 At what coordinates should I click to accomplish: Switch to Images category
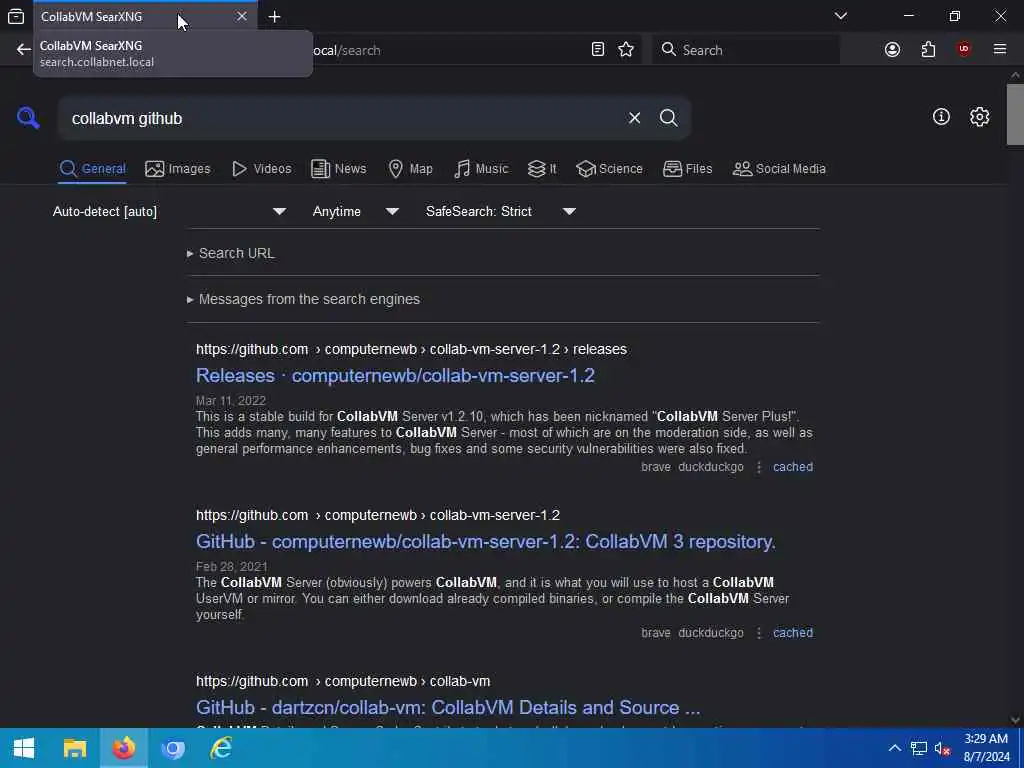[178, 168]
